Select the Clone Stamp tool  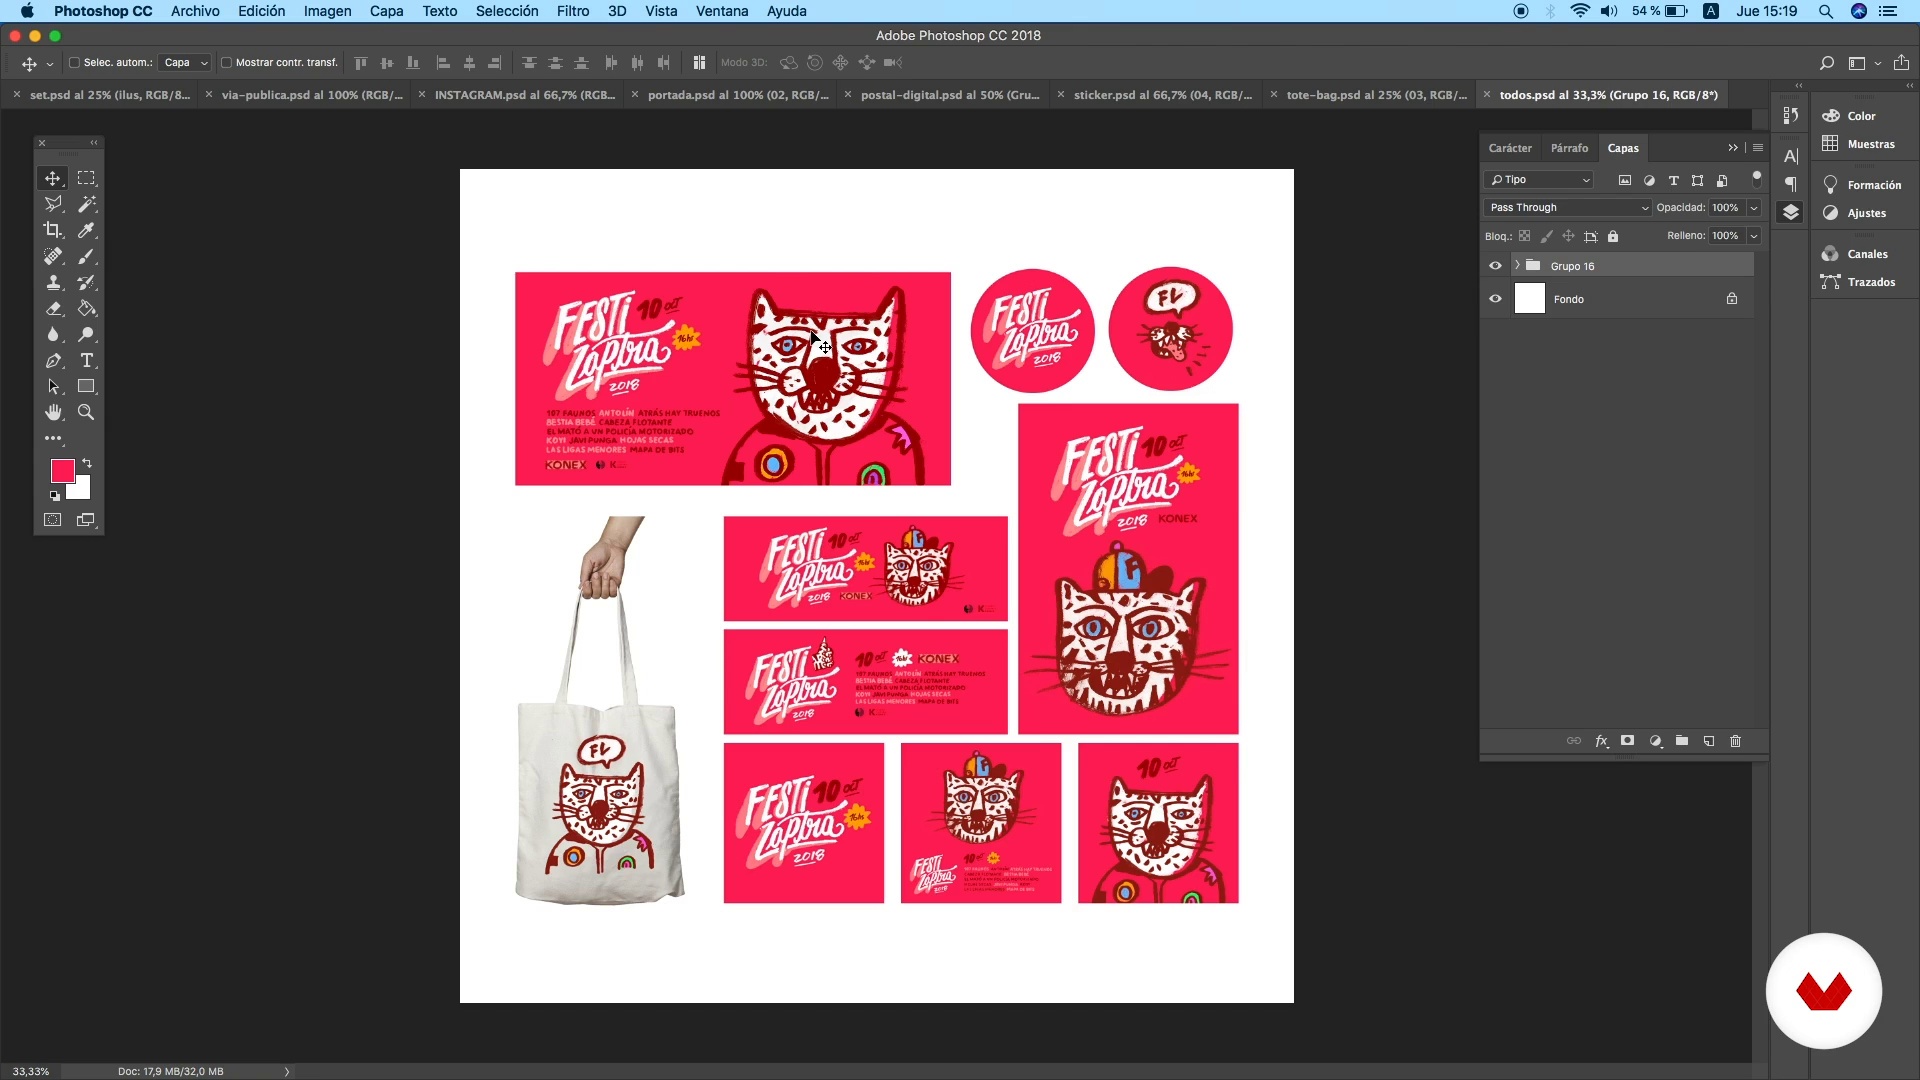(x=53, y=282)
